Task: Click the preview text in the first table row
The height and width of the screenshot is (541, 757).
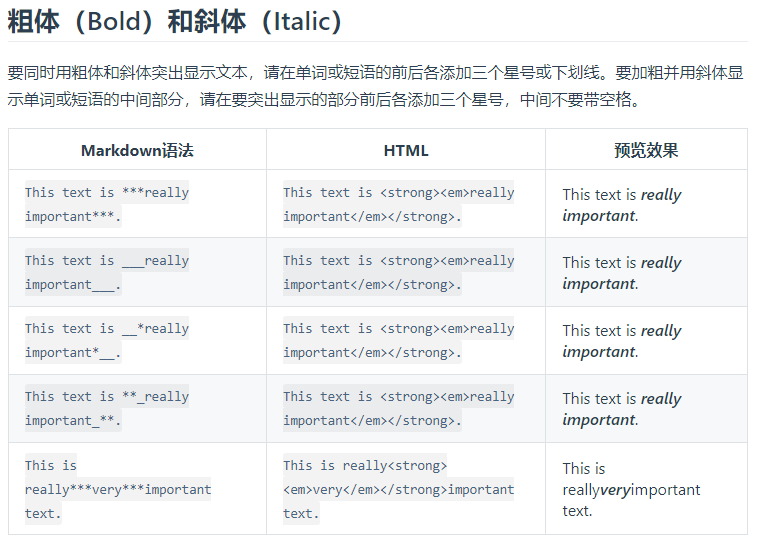Action: pos(621,205)
